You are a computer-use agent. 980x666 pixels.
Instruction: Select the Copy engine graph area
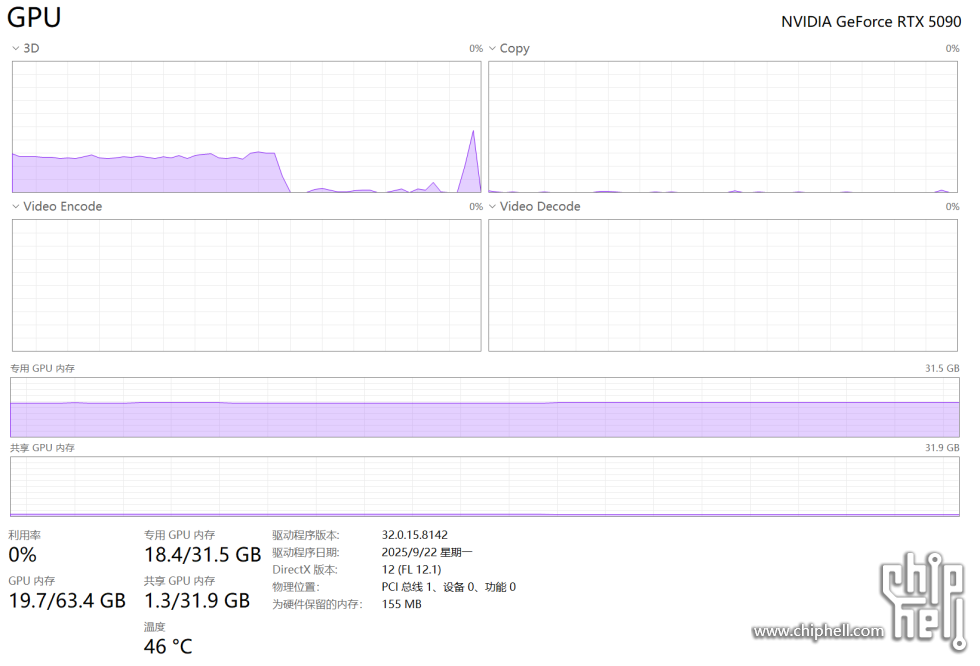[x=723, y=126]
